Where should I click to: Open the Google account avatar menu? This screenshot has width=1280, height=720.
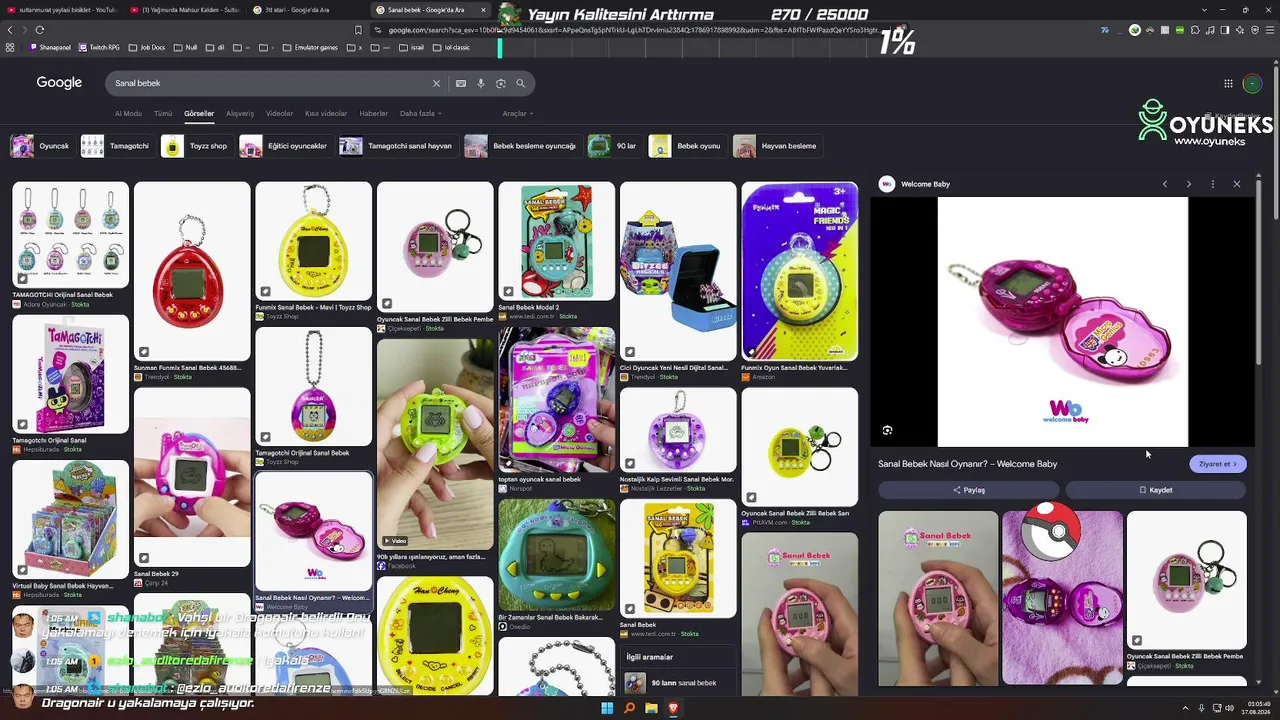click(1252, 83)
